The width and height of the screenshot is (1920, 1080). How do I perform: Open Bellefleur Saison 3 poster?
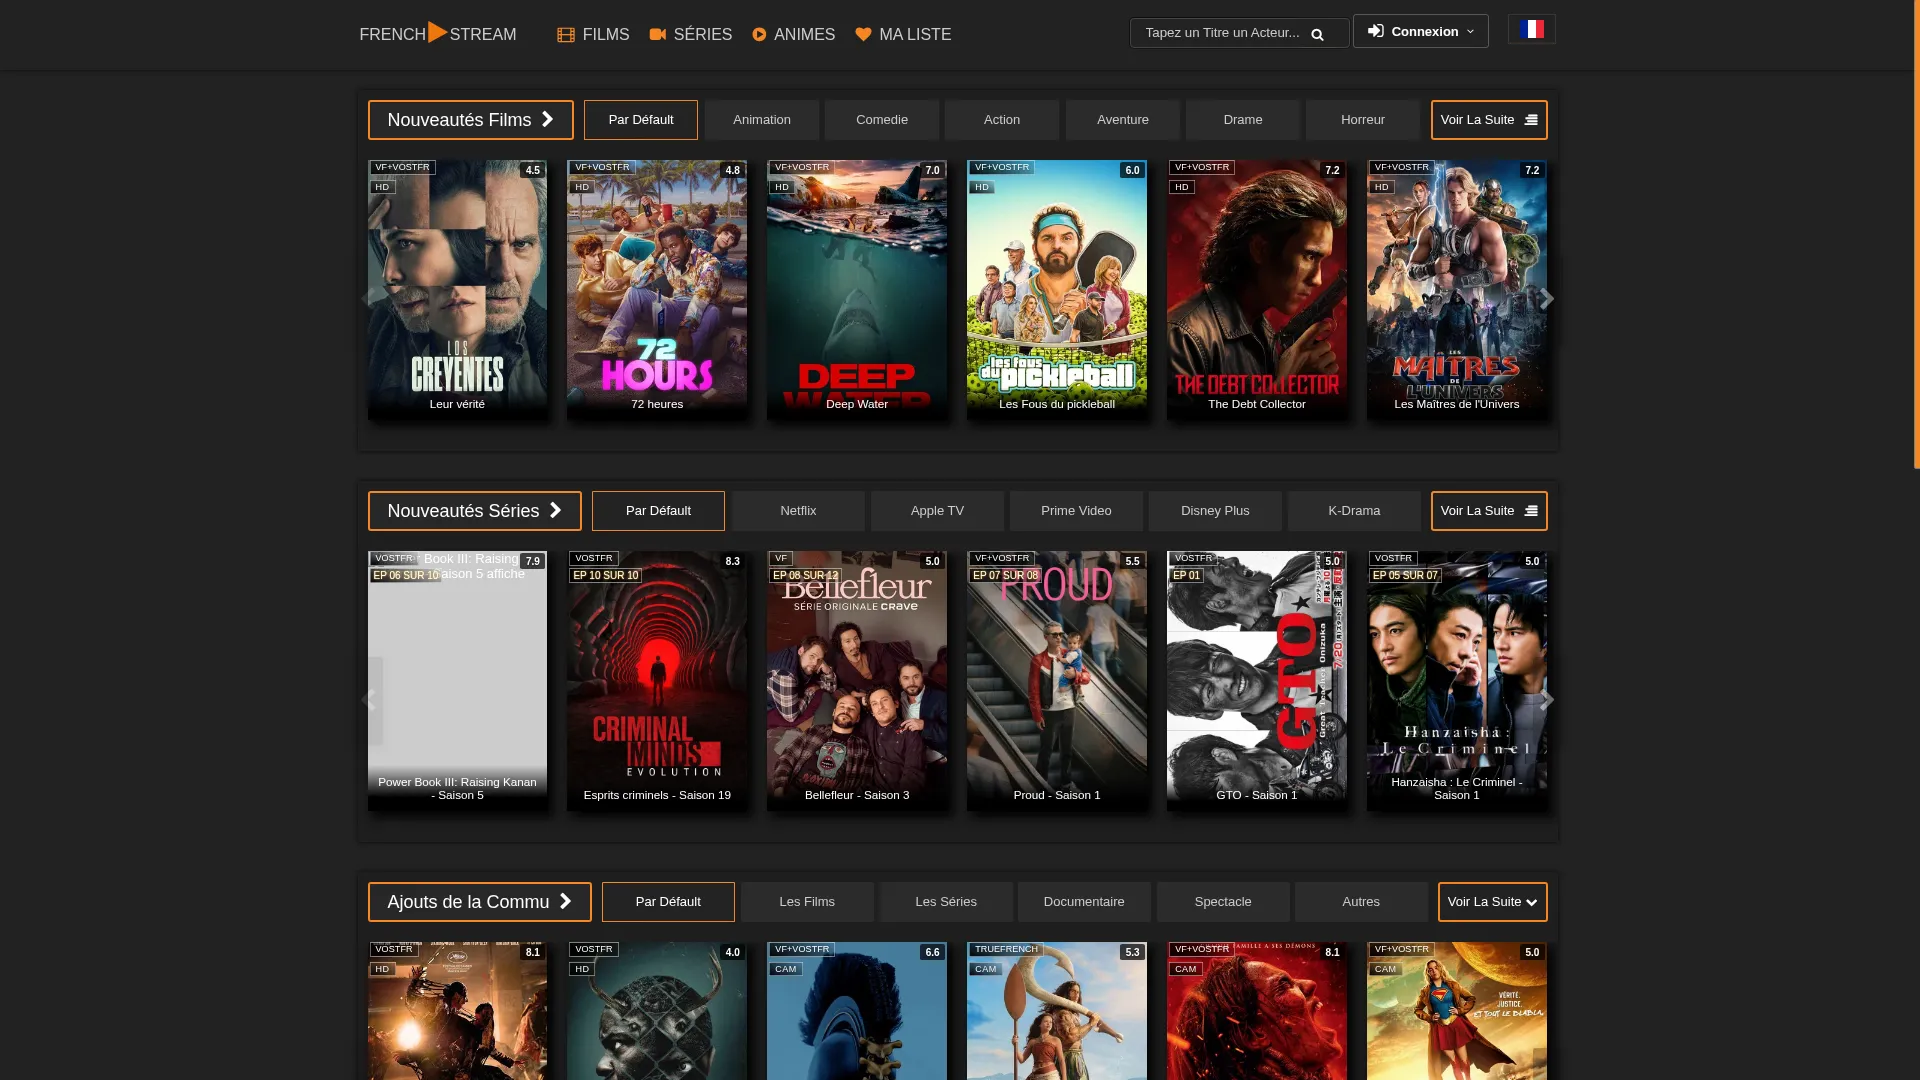point(857,681)
